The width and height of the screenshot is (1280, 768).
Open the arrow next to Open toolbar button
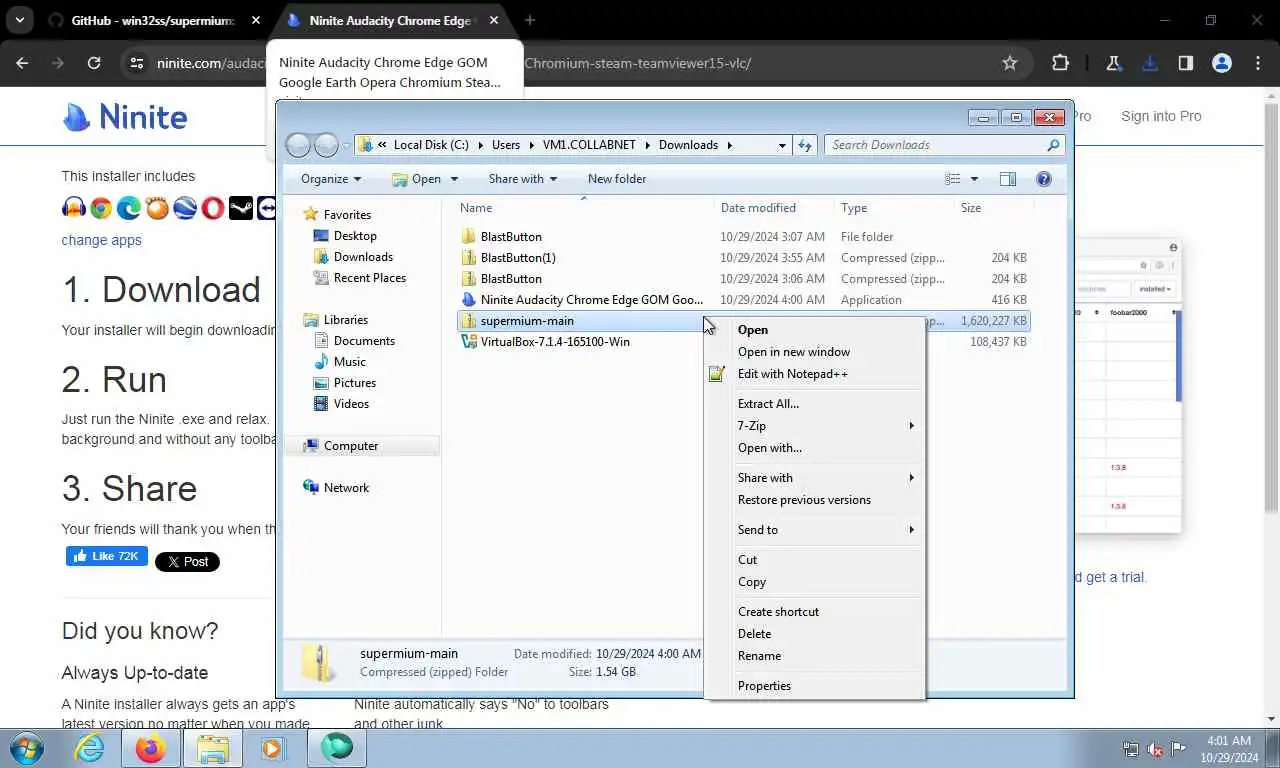[454, 179]
